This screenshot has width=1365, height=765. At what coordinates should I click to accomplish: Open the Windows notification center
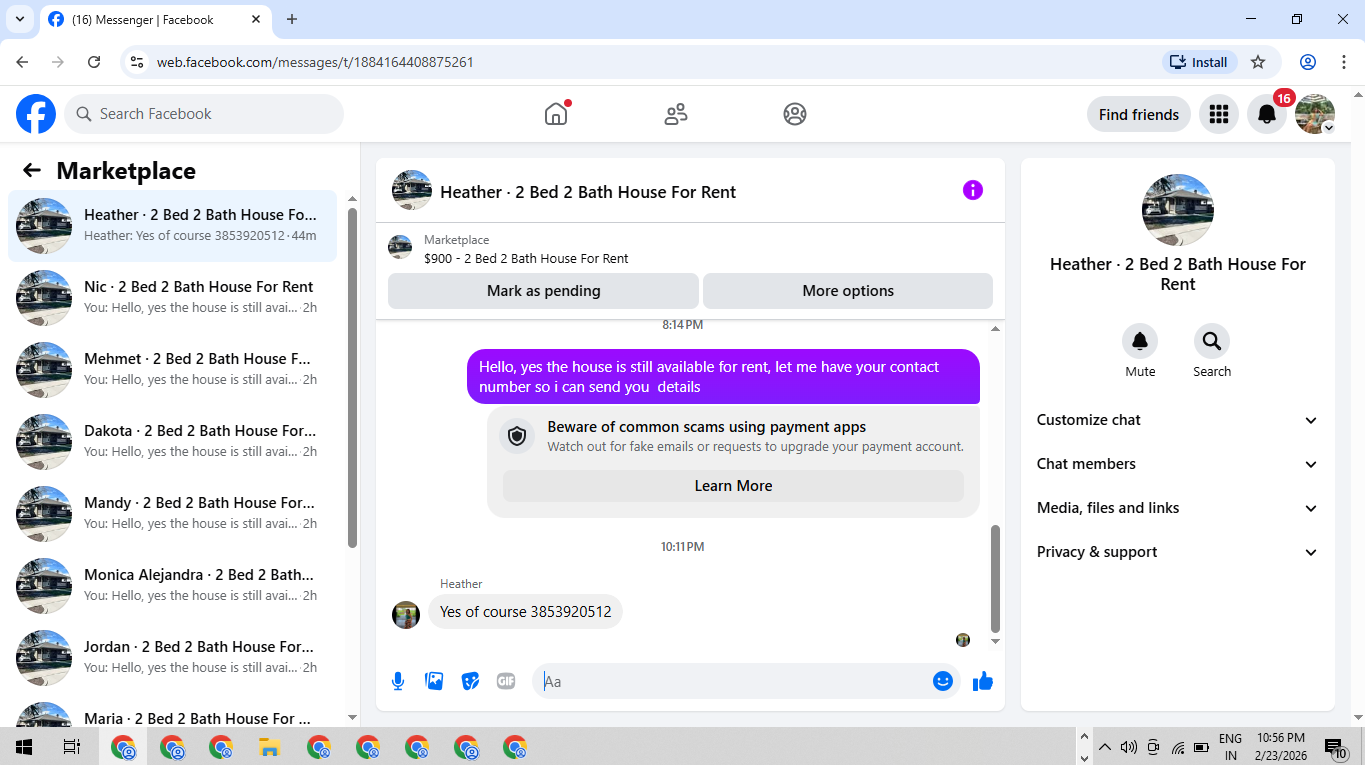click(1336, 747)
